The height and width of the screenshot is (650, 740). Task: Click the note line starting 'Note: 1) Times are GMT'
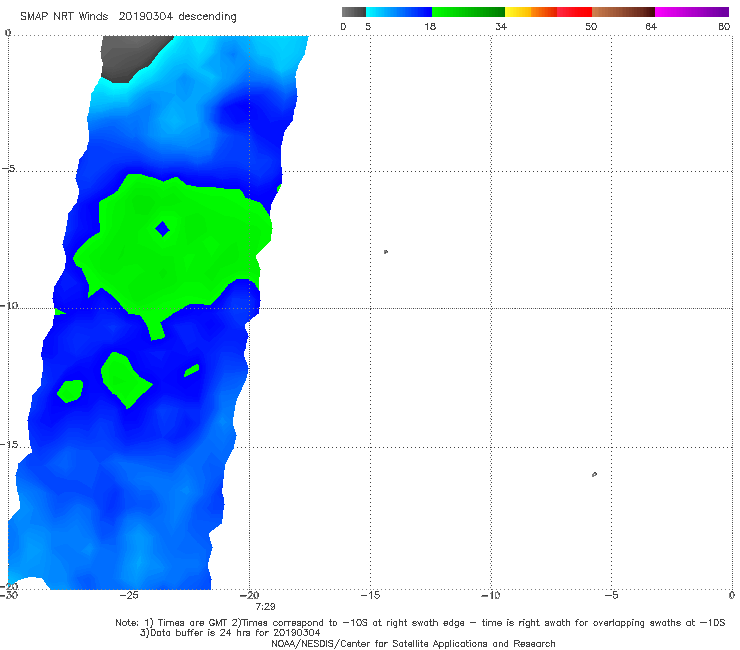[x=420, y=623]
